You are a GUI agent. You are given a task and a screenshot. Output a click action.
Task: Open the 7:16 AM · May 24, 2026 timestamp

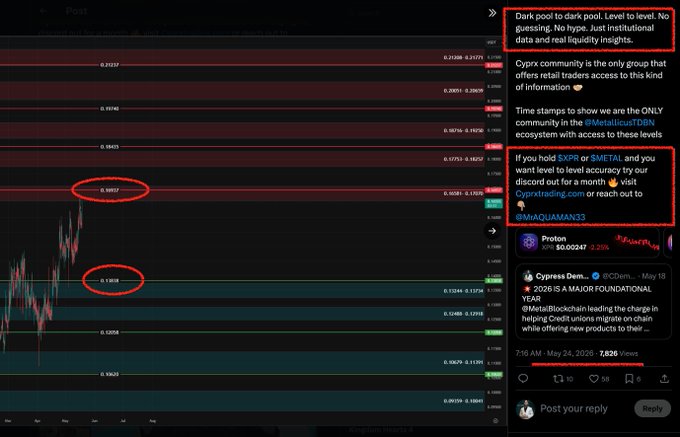[554, 353]
